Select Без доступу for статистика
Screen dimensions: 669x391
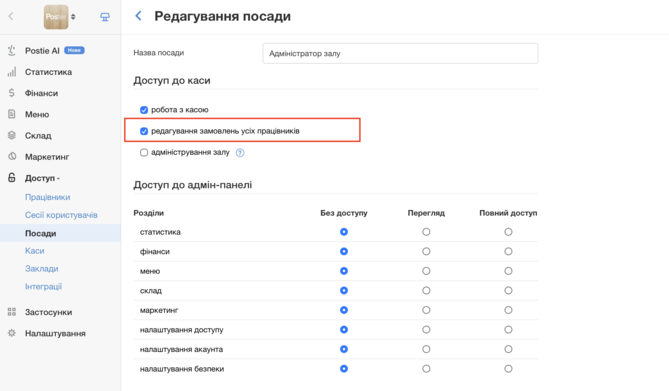point(344,232)
